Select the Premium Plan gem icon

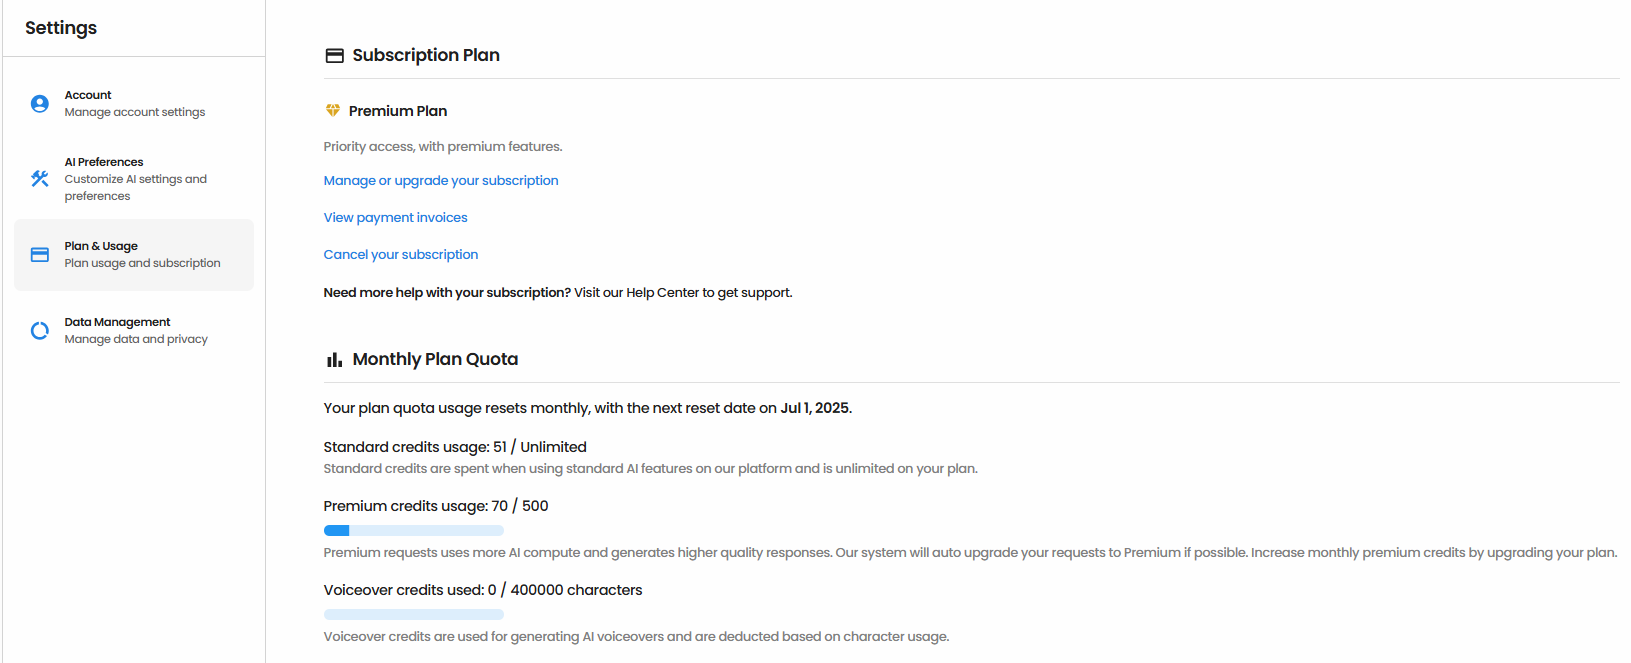point(333,111)
